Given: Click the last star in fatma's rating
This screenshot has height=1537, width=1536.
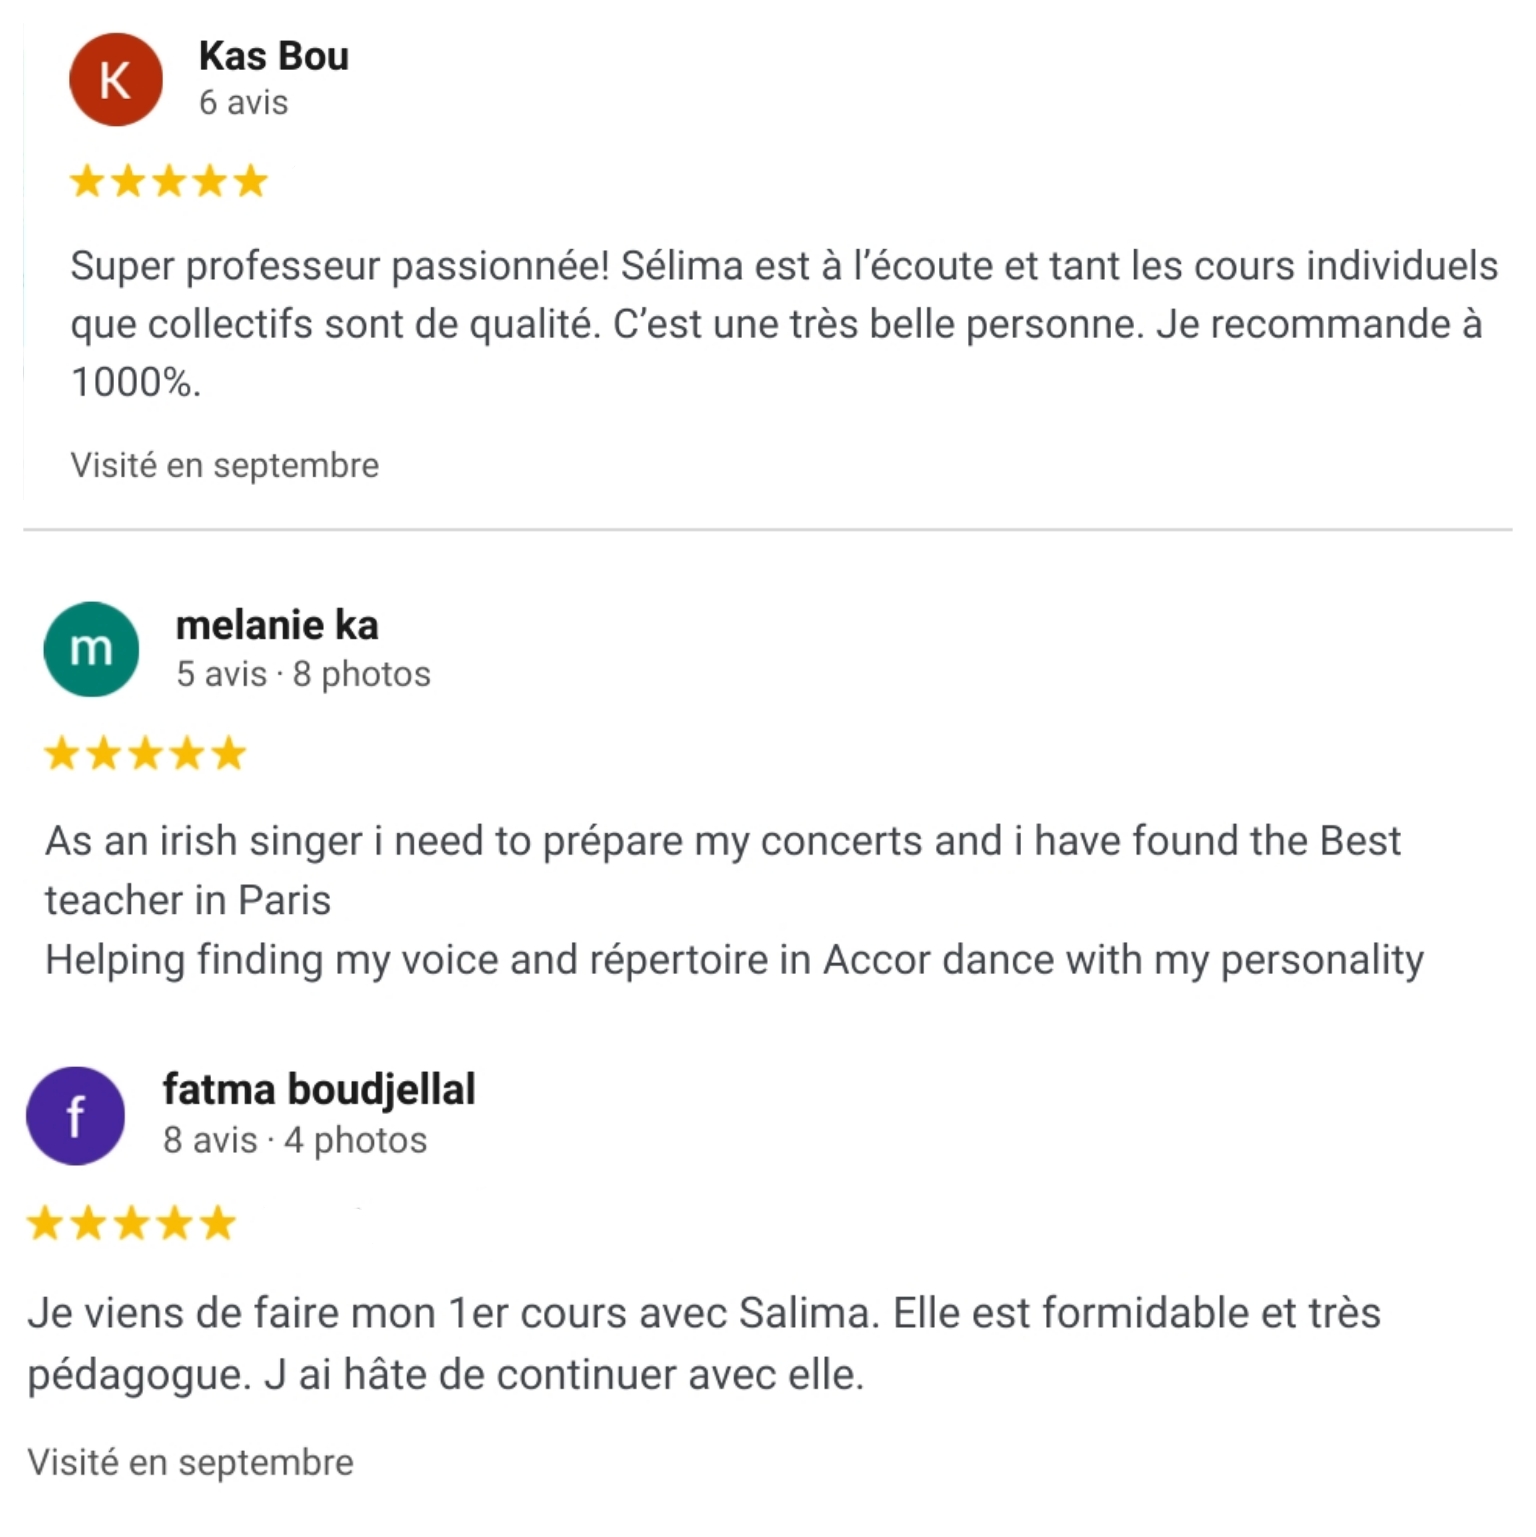Looking at the screenshot, I should tap(217, 1223).
